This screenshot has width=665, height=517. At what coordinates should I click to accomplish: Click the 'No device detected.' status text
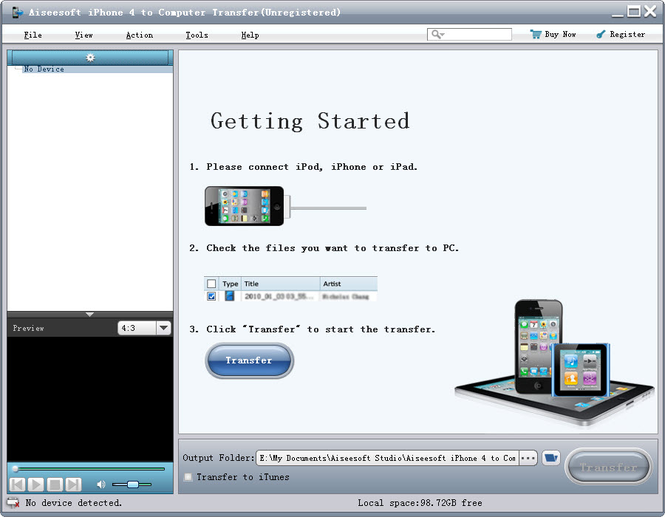[73, 503]
